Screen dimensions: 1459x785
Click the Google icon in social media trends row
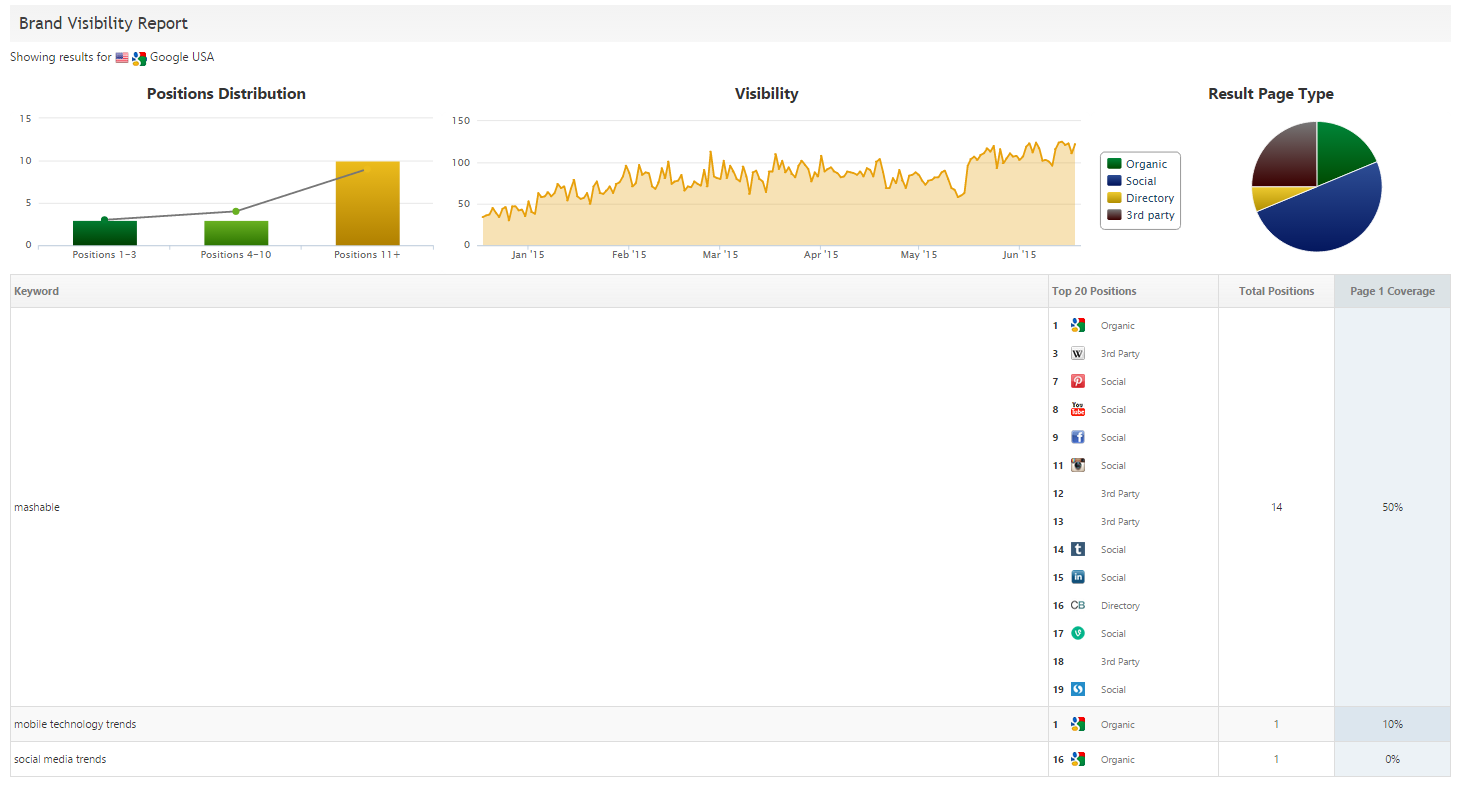pos(1077,760)
